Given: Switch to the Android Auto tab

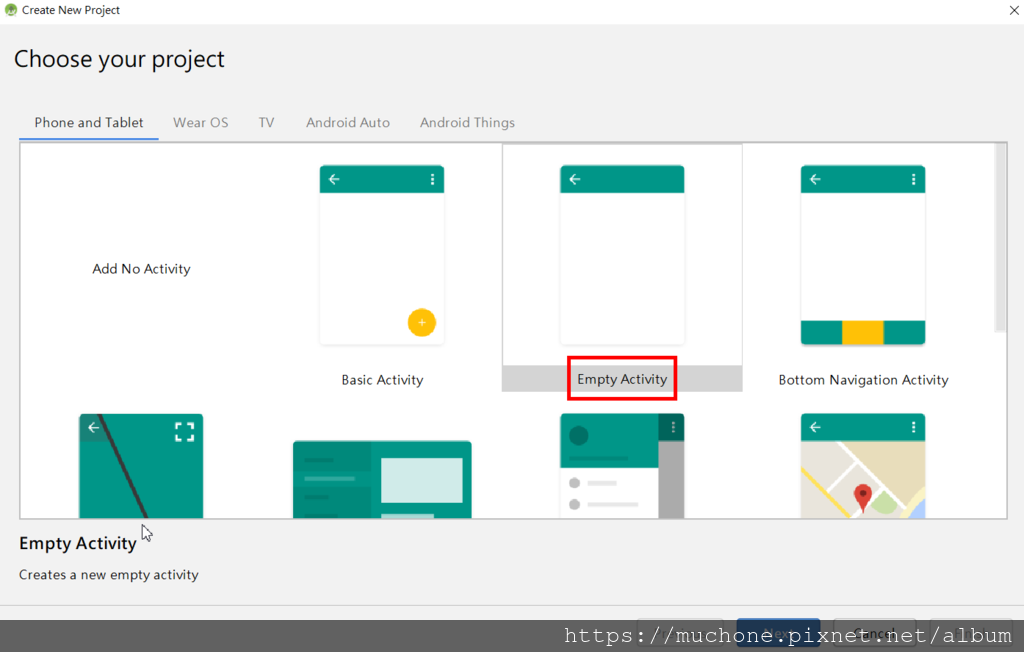Looking at the screenshot, I should click(x=347, y=122).
